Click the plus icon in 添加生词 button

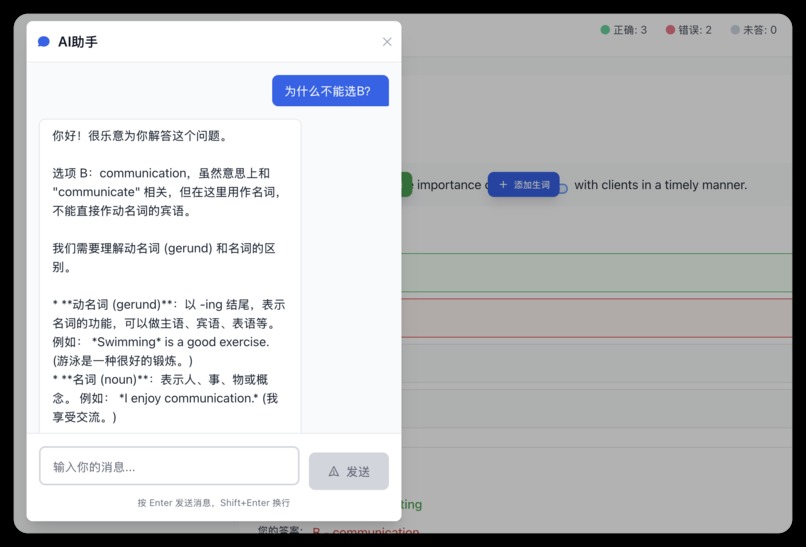(x=503, y=185)
